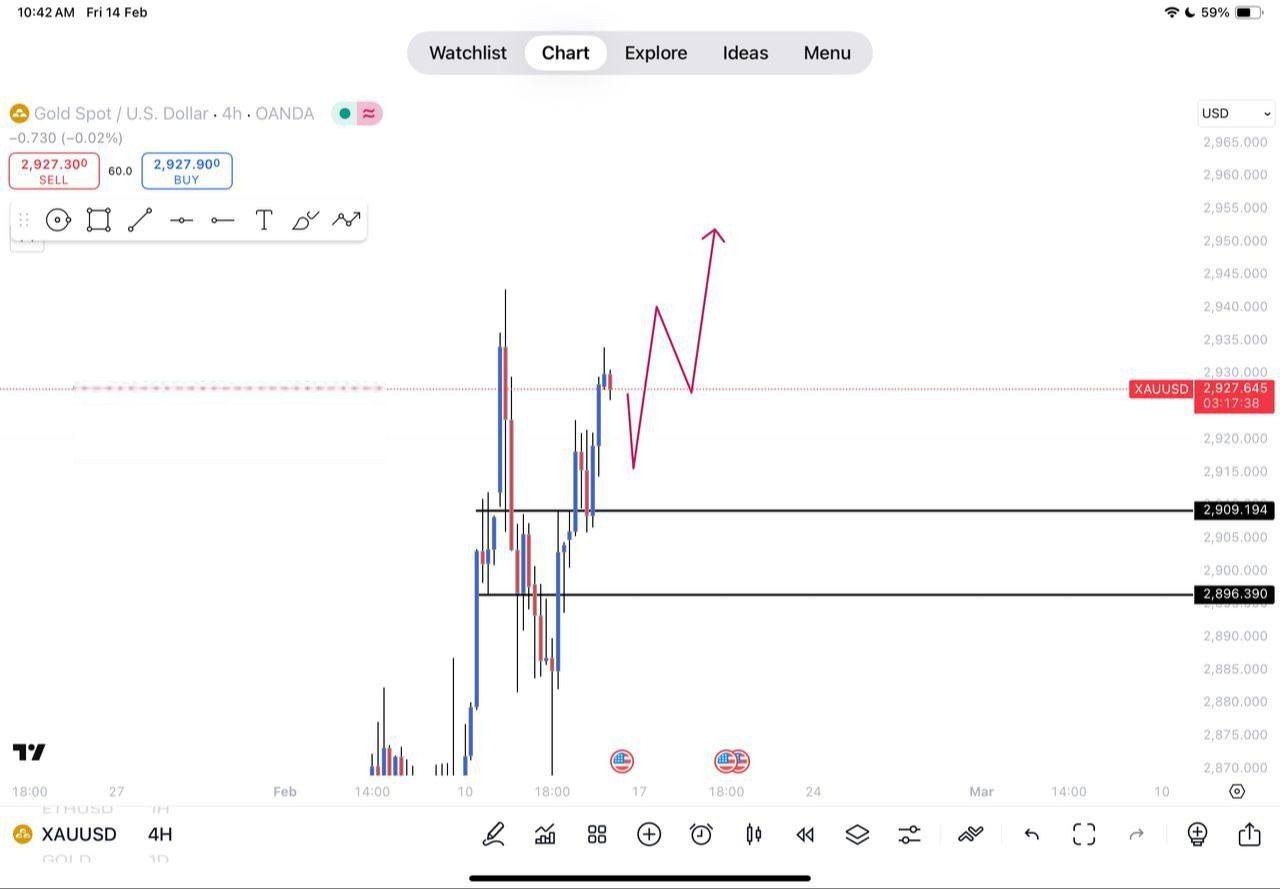Tap the SELL 2,927.30 button
Viewport: 1280px width, 889px height.
tap(54, 171)
